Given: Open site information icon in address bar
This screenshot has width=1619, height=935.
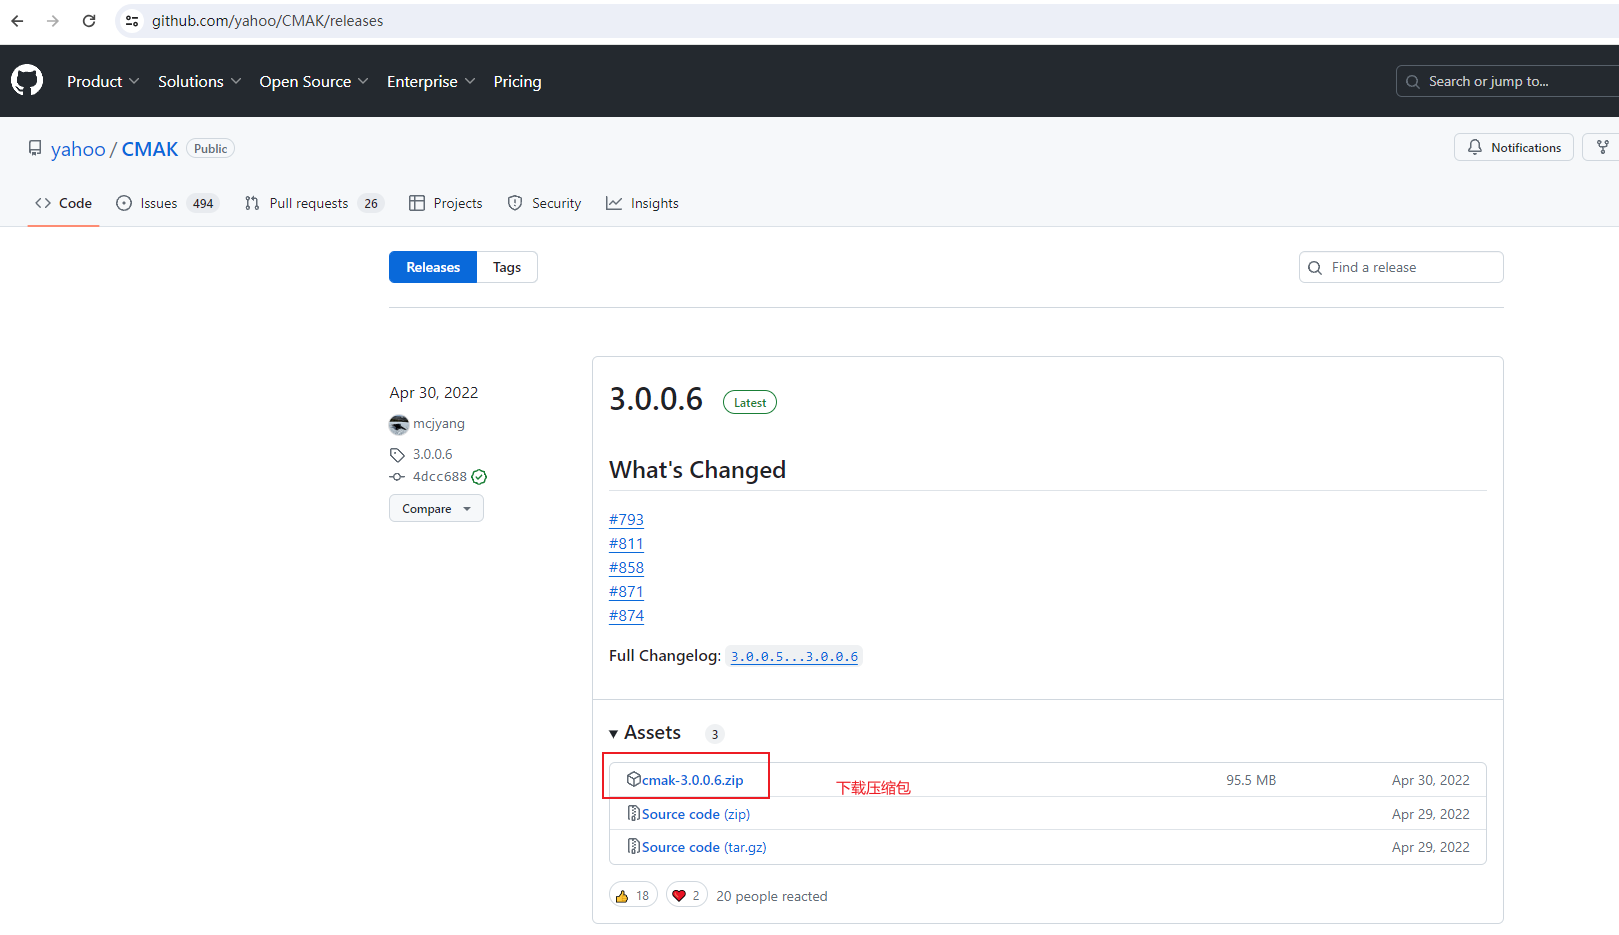Looking at the screenshot, I should pos(132,21).
